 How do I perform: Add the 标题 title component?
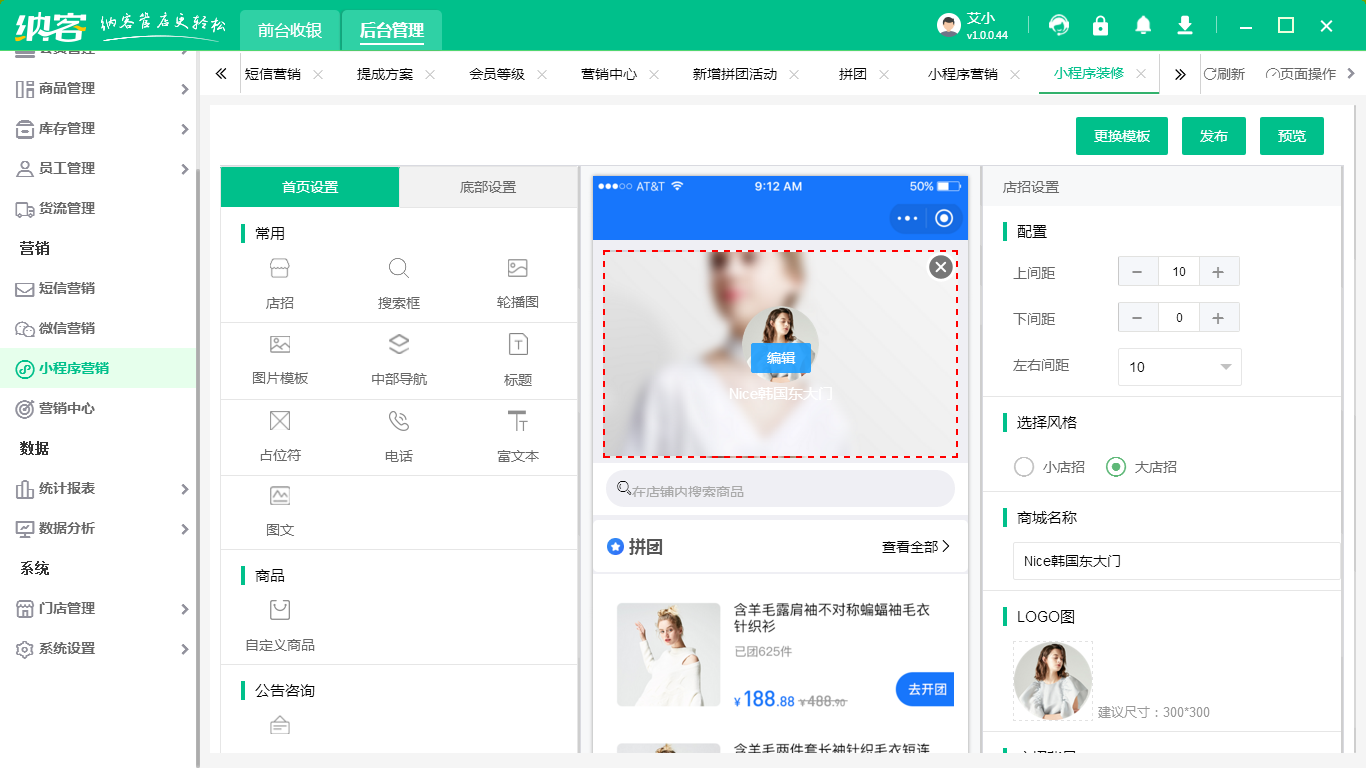point(517,360)
